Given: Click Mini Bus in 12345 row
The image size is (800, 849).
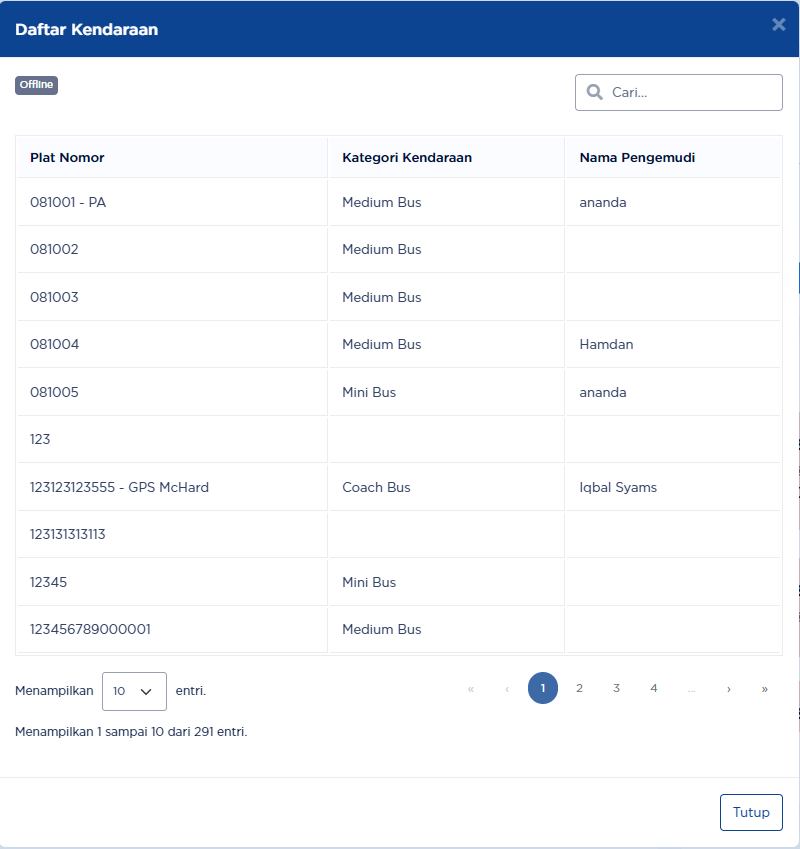Looking at the screenshot, I should click(369, 583).
